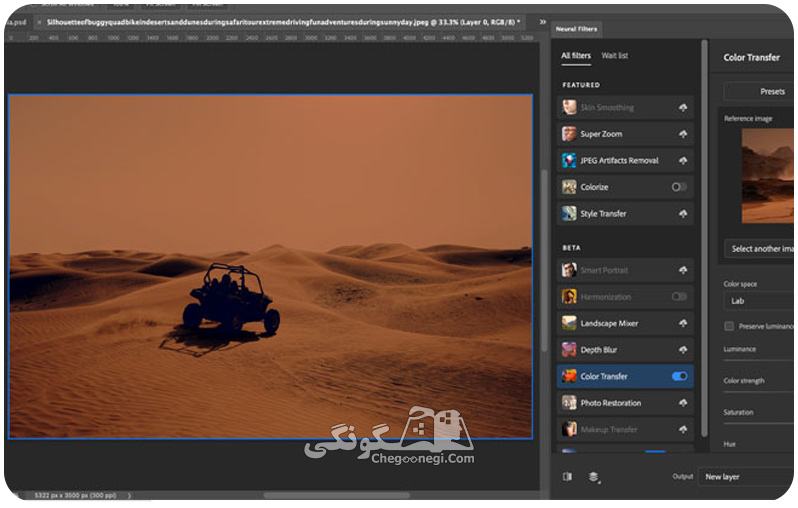Click the Presets button
The height and width of the screenshot is (508, 798).
pos(759,92)
